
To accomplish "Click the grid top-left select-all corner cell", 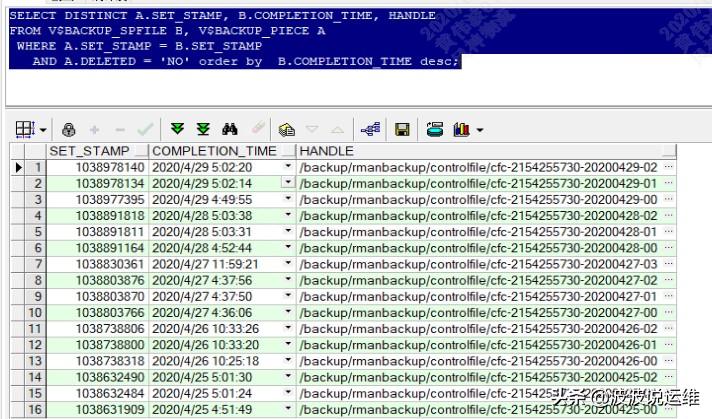I will (x=17, y=151).
